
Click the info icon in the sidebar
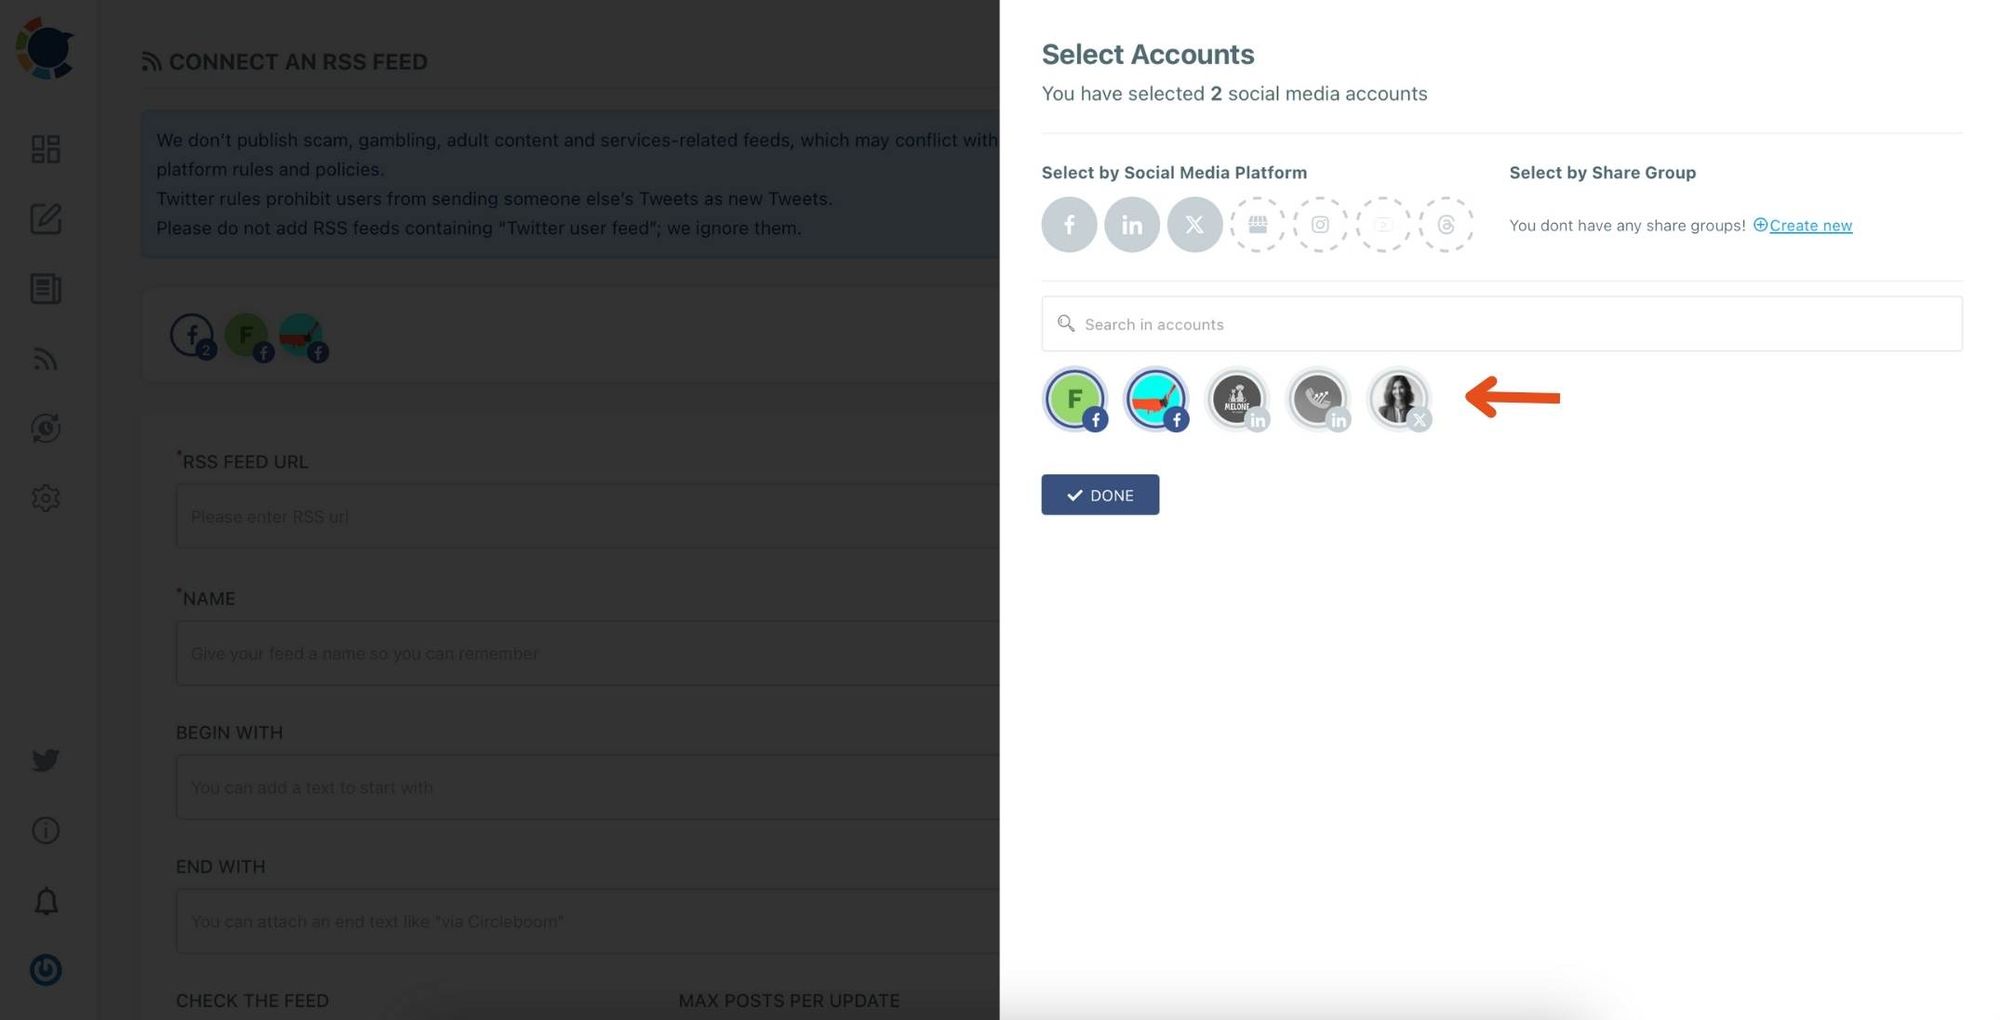[x=45, y=830]
